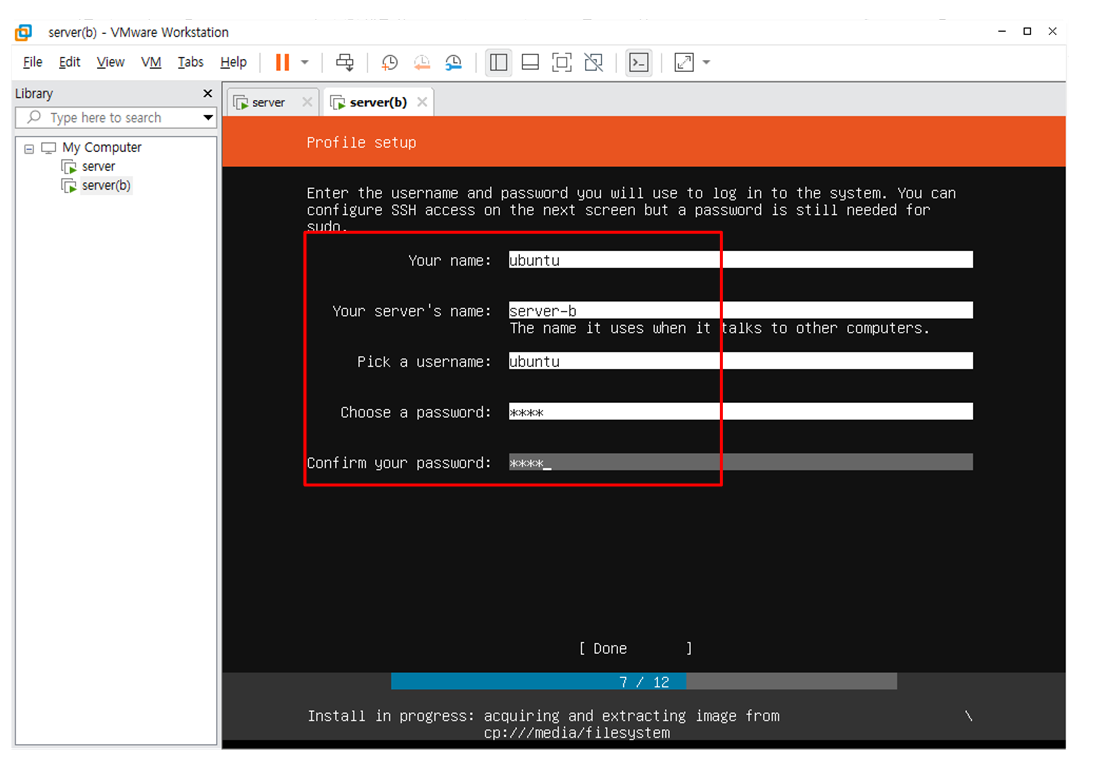Click the library search magnifier icon

coord(34,117)
